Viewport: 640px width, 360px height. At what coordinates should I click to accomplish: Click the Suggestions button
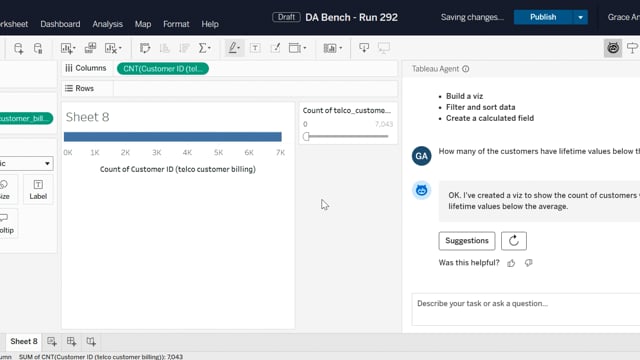point(467,241)
